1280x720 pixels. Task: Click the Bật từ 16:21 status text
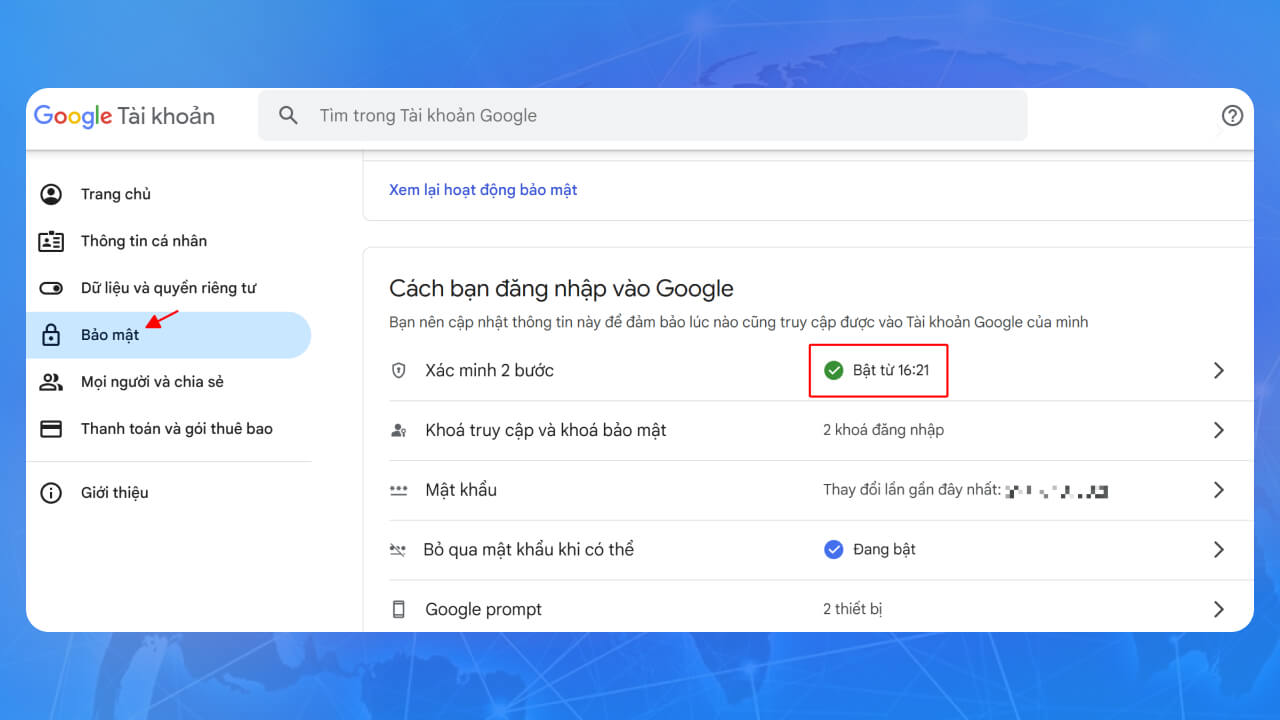coord(891,370)
